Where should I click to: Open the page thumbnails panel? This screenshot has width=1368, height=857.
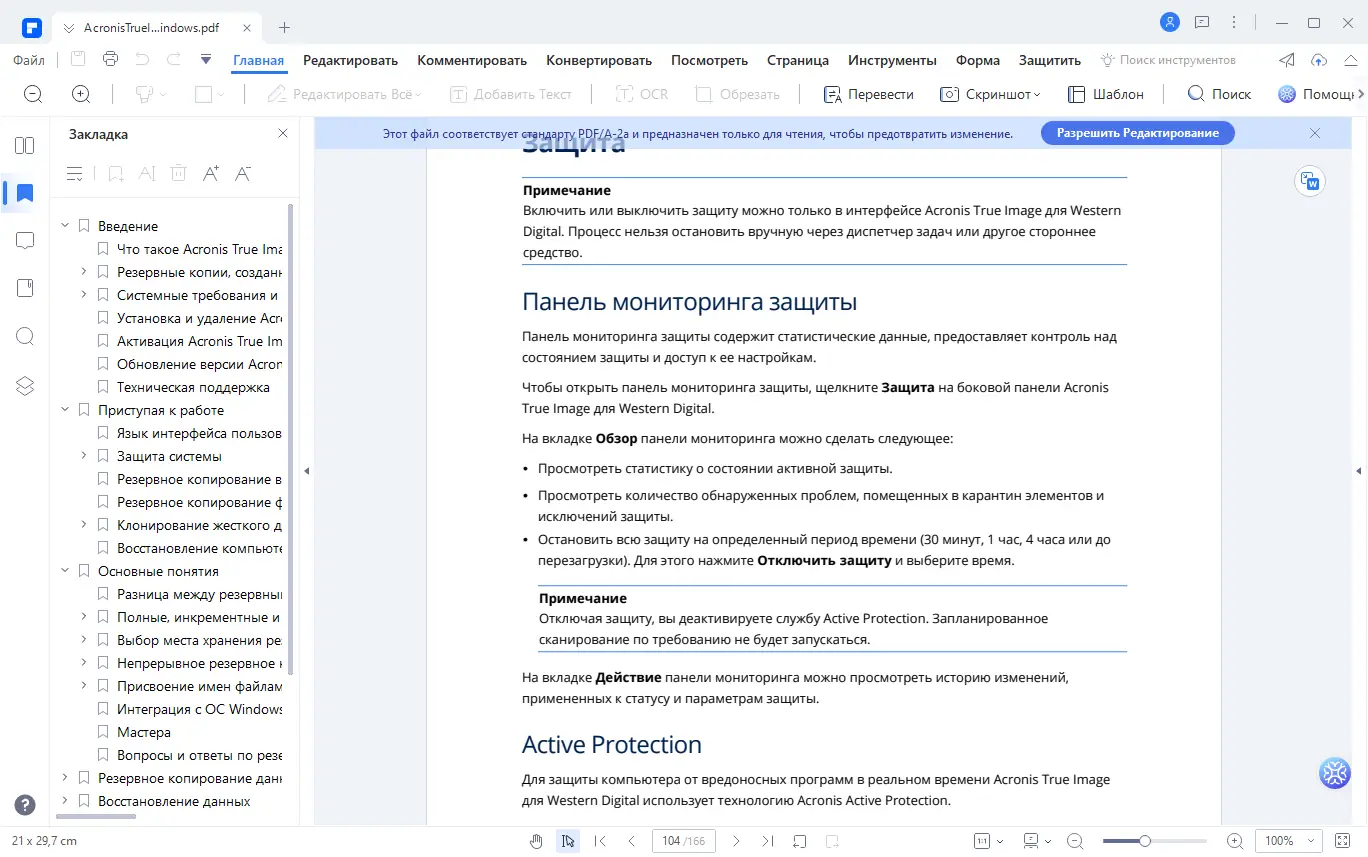pyautogui.click(x=24, y=145)
